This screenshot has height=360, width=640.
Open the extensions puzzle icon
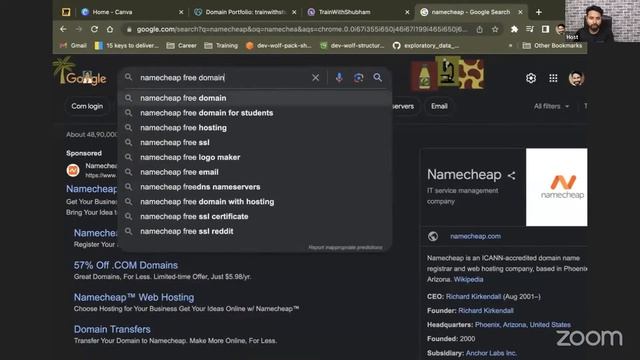tap(514, 29)
